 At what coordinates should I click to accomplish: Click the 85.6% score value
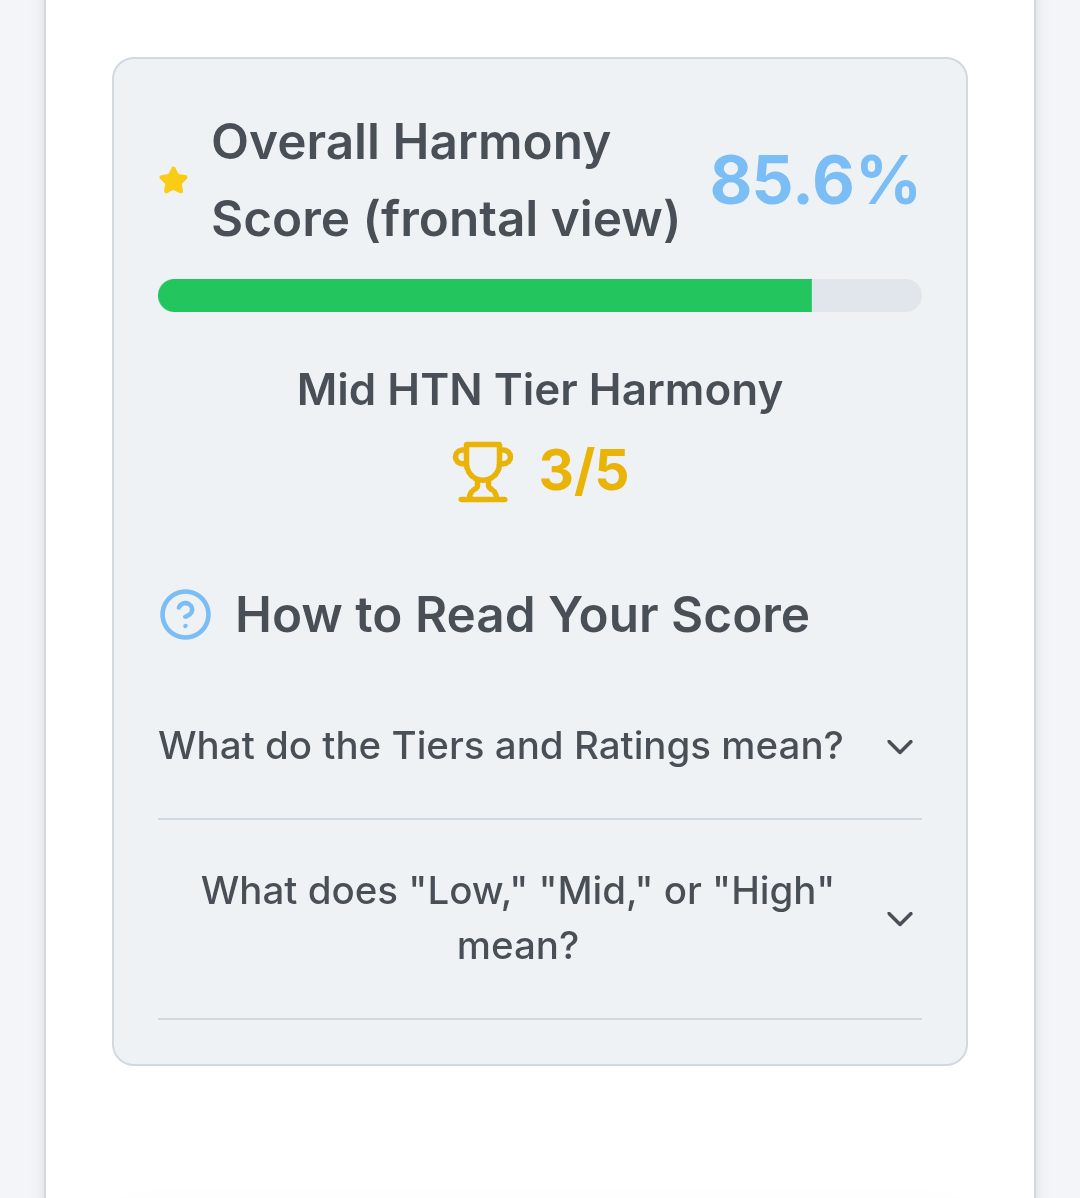pos(813,181)
